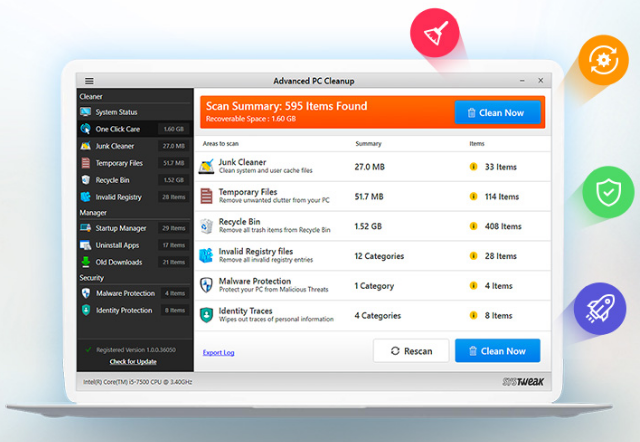Select Identity Protection in the sidebar

pos(135,310)
